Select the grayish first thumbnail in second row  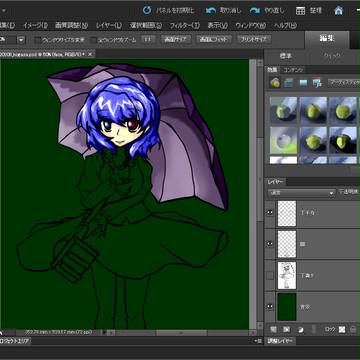tap(283, 140)
